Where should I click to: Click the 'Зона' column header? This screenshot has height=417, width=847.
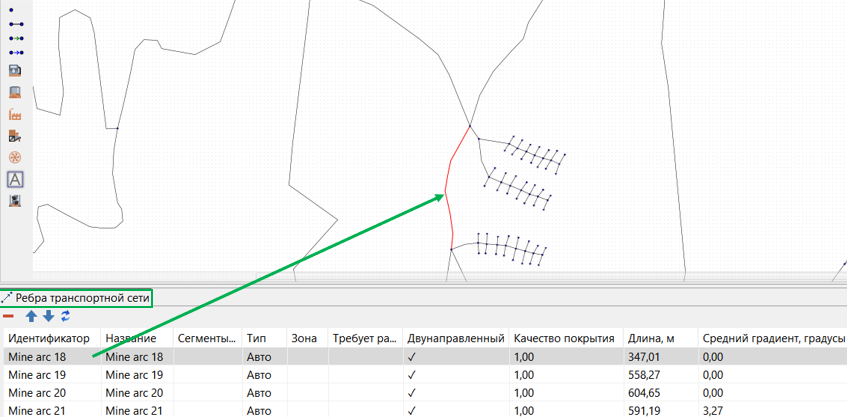click(x=307, y=339)
